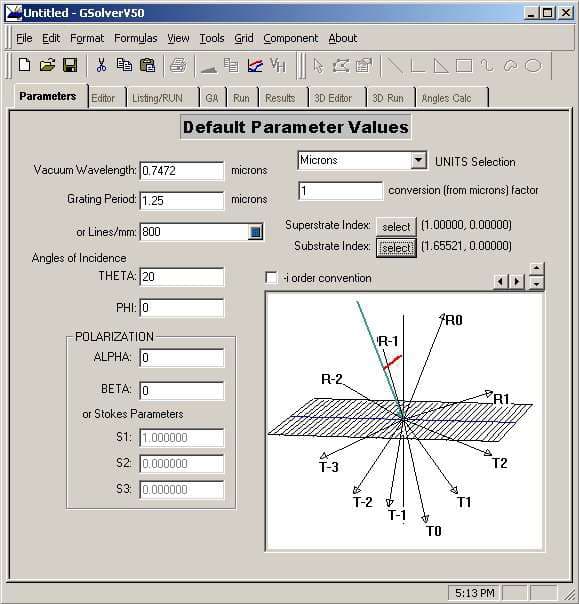Image resolution: width=579 pixels, height=604 pixels.
Task: Click the diagram rotate-right arrow
Action: tap(517, 282)
